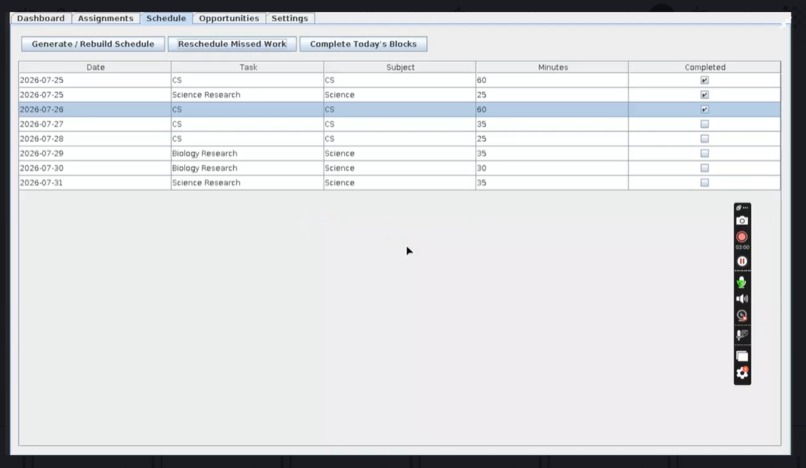Click Generate / Rebuild Schedule button
Screen dimensions: 806x468
point(93,44)
